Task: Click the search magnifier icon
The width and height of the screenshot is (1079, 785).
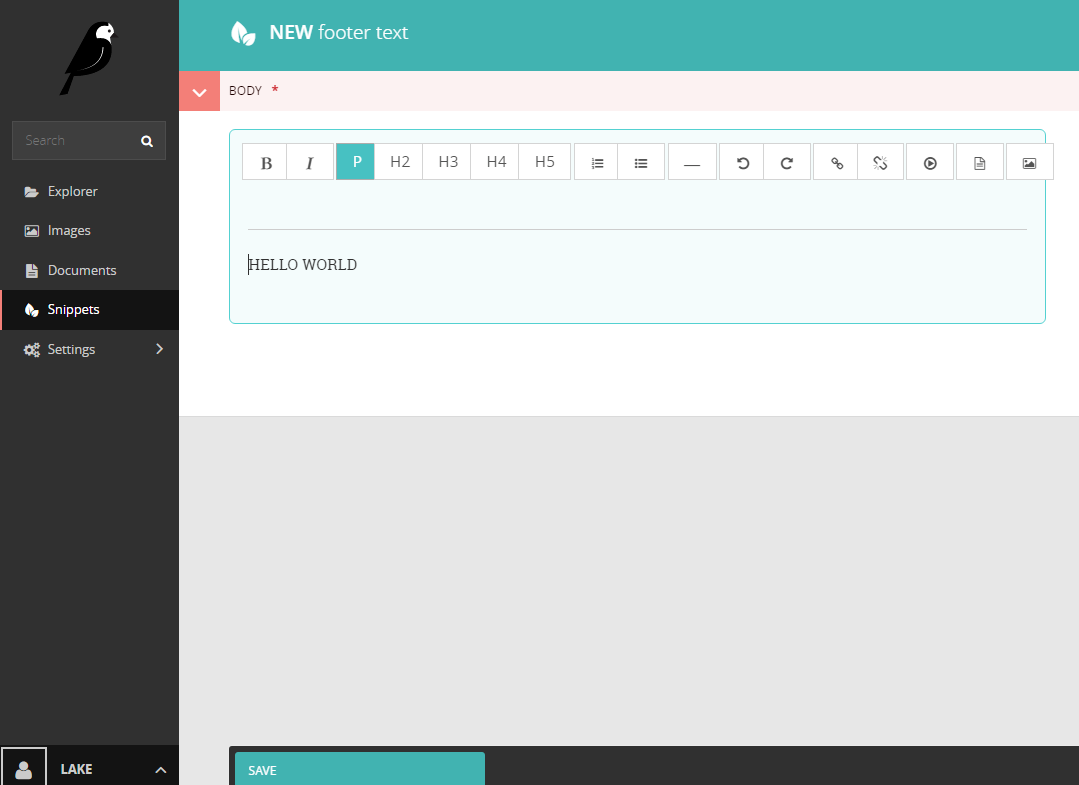Action: click(x=147, y=140)
